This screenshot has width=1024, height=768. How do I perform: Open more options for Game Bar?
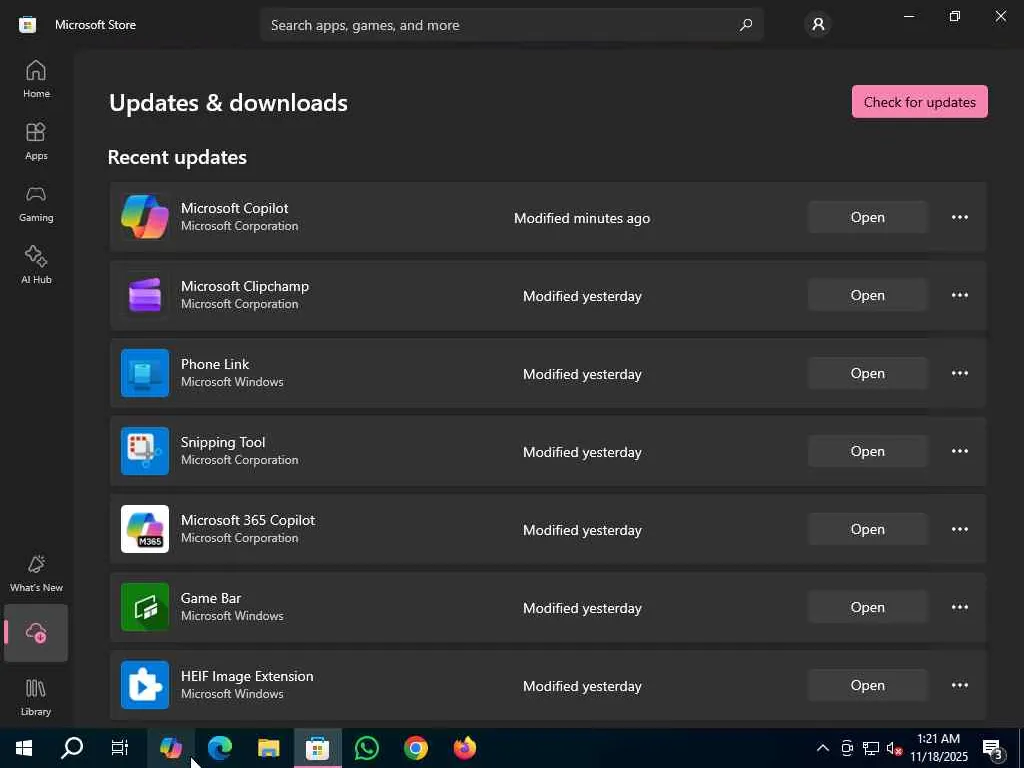959,607
